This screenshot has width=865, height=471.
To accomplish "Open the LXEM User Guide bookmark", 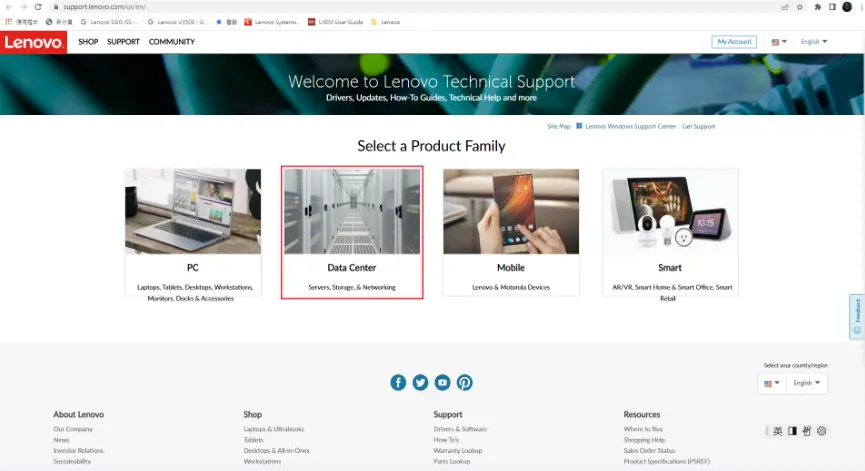I will coord(335,22).
